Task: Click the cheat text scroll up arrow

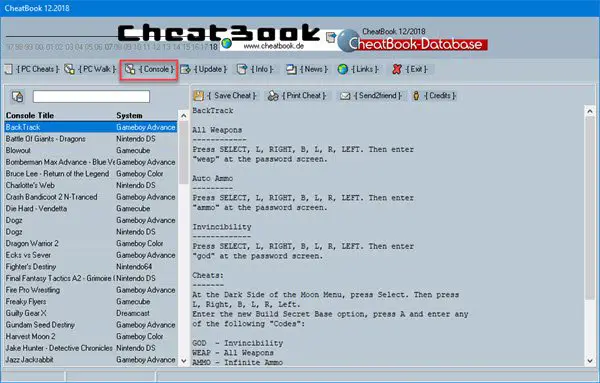Action: [x=590, y=111]
